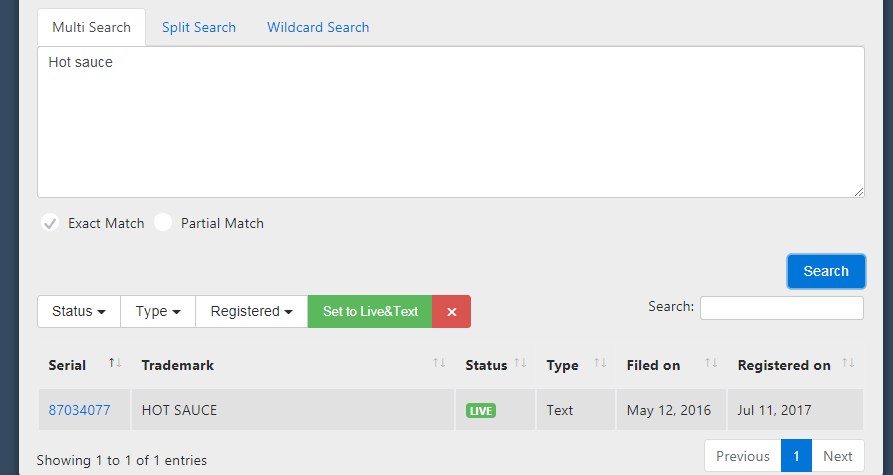
Task: Click the Showing 1 to 1 entries text
Action: pos(121,460)
